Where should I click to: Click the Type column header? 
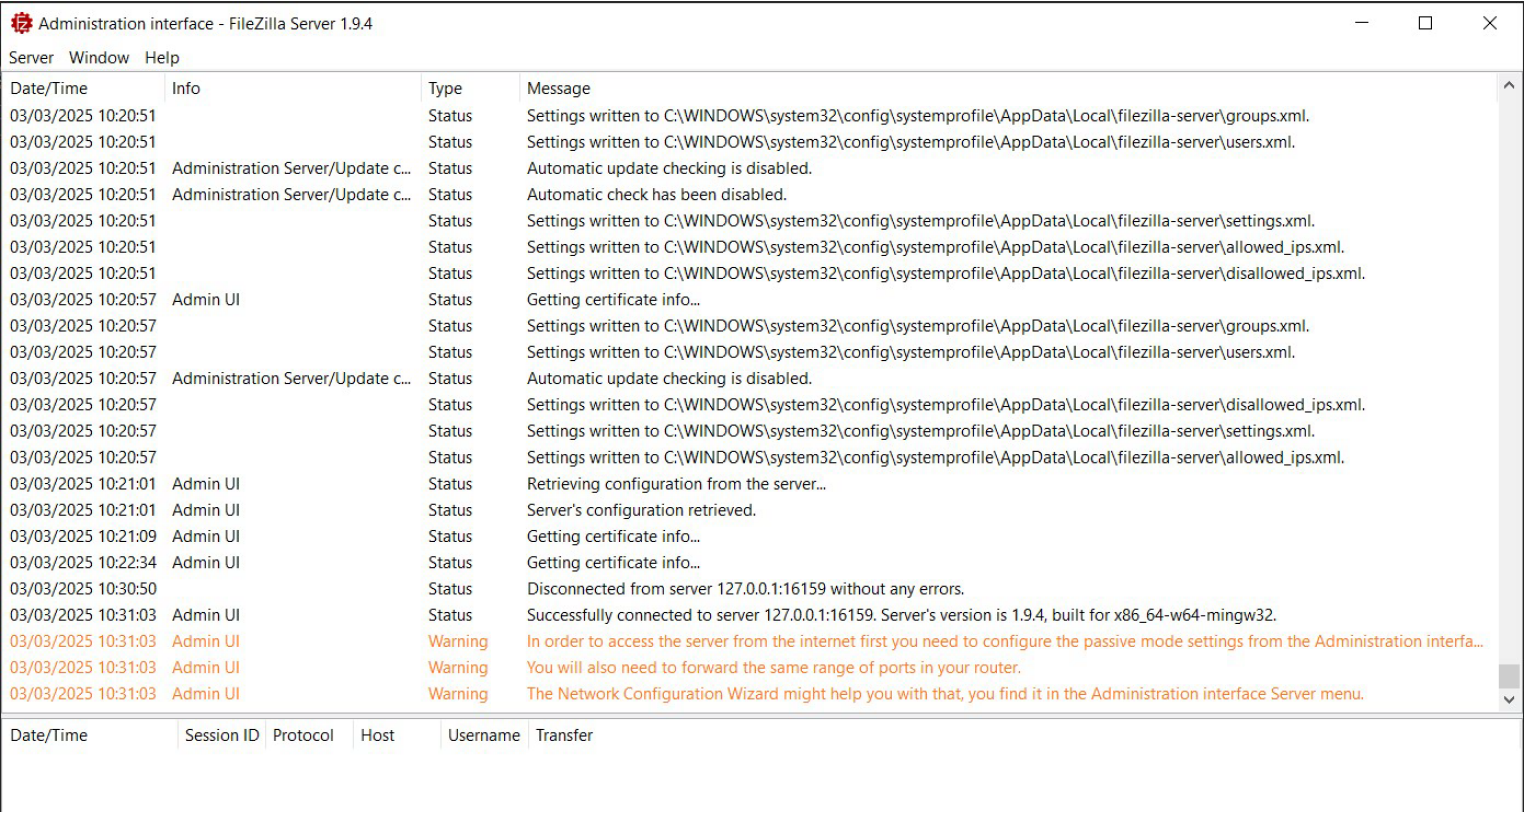pyautogui.click(x=445, y=88)
